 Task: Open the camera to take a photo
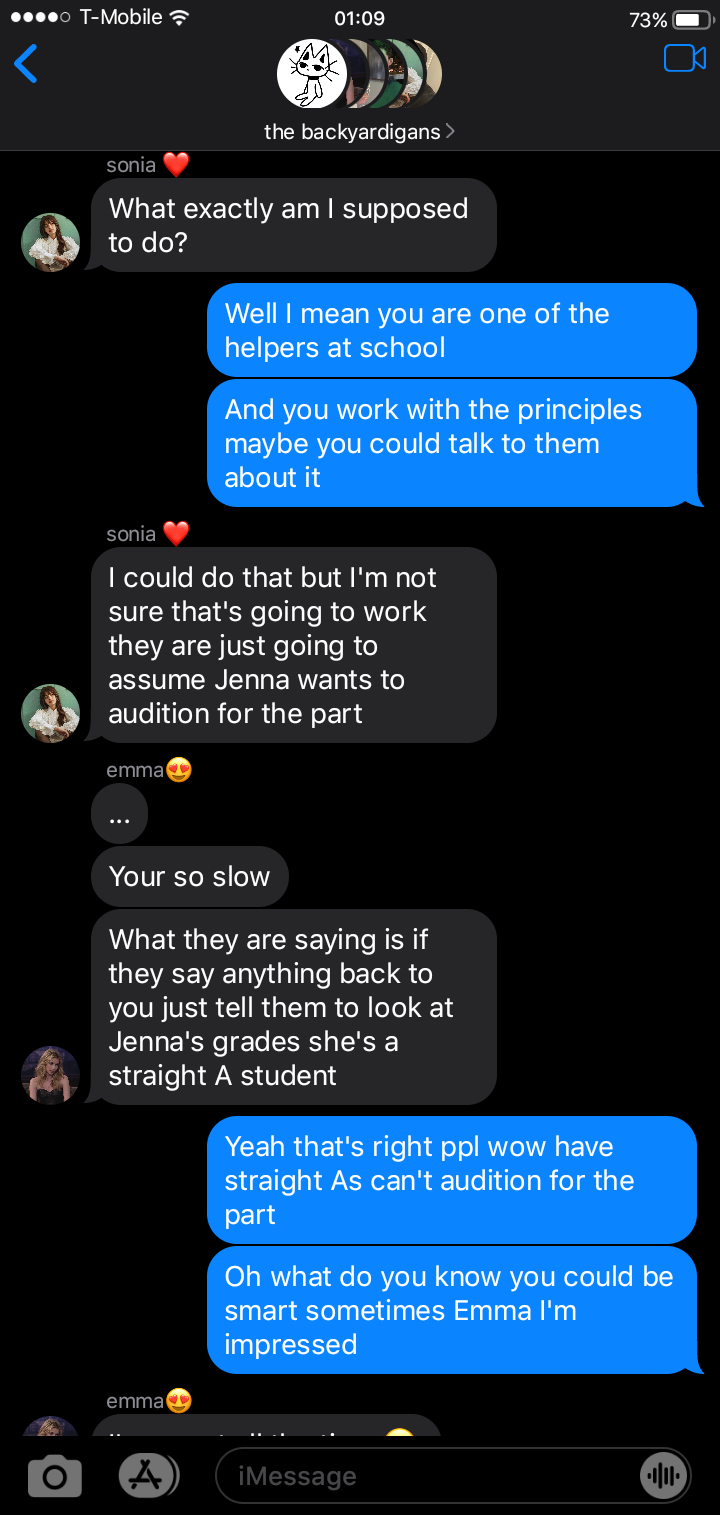54,1476
